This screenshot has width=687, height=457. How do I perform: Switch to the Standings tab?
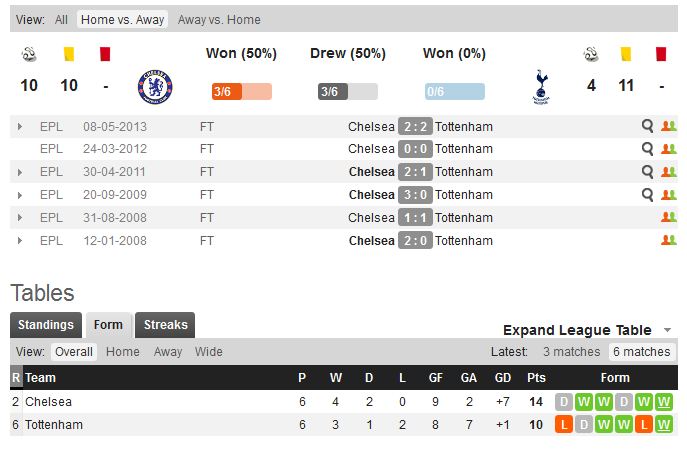click(x=46, y=325)
